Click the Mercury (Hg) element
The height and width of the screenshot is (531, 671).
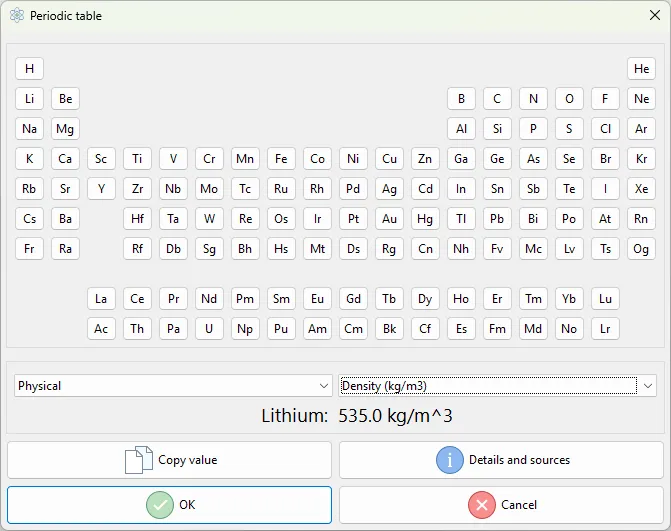click(425, 219)
